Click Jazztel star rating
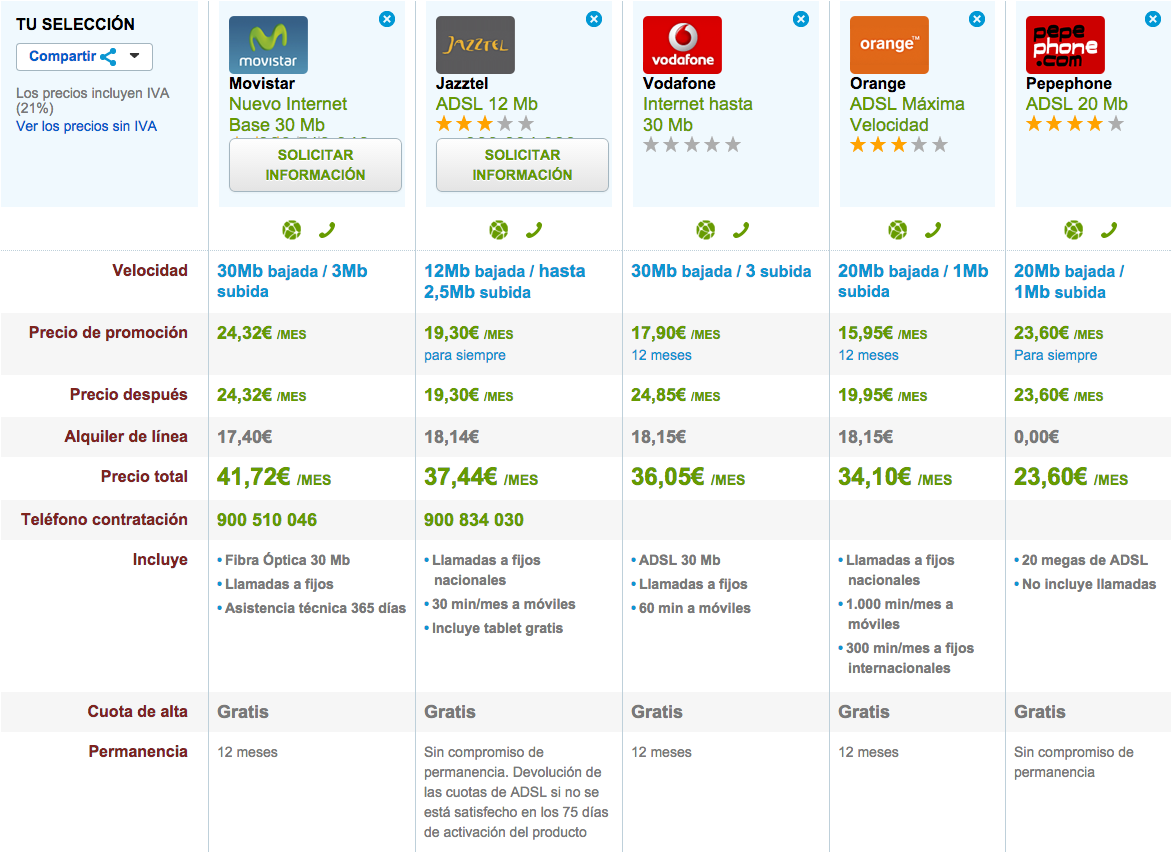 point(485,124)
